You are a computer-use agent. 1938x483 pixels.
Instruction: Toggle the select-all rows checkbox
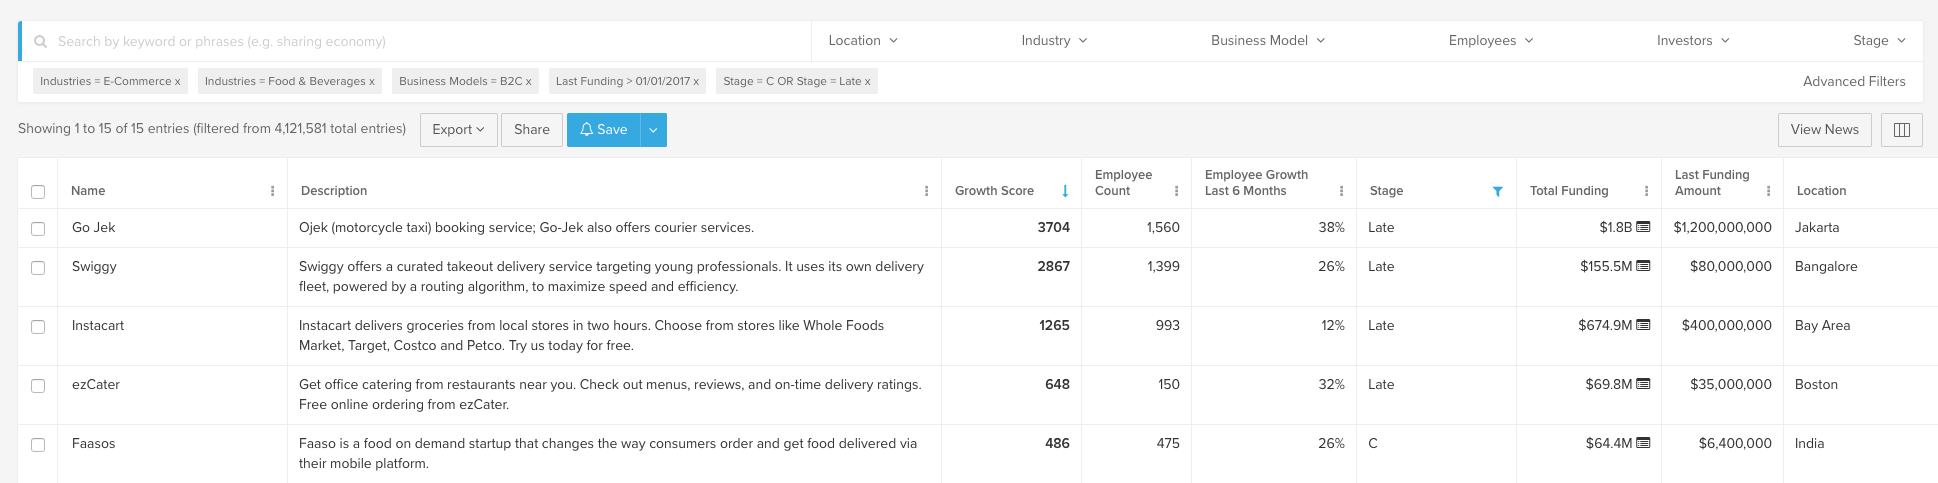pyautogui.click(x=38, y=192)
